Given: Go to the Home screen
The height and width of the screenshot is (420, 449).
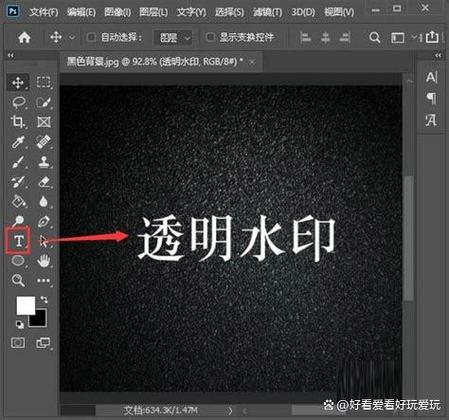Looking at the screenshot, I should point(24,37).
